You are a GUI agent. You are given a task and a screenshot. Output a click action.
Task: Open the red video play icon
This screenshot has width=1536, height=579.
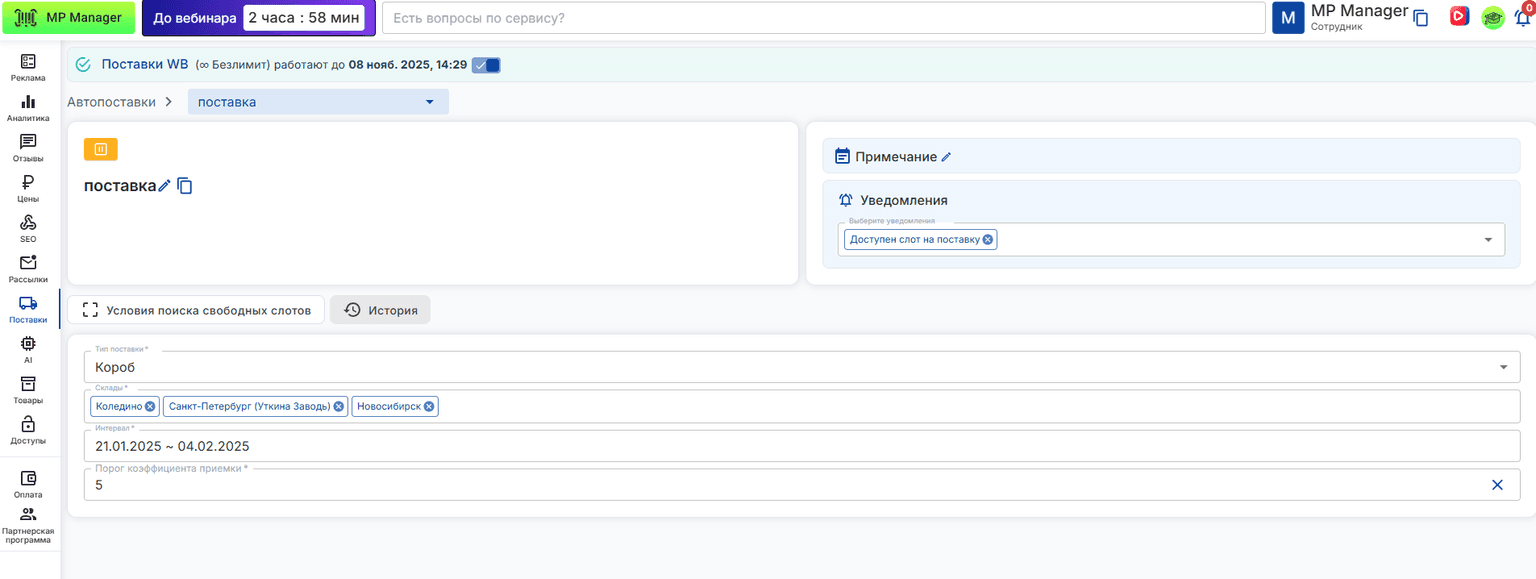1459,16
